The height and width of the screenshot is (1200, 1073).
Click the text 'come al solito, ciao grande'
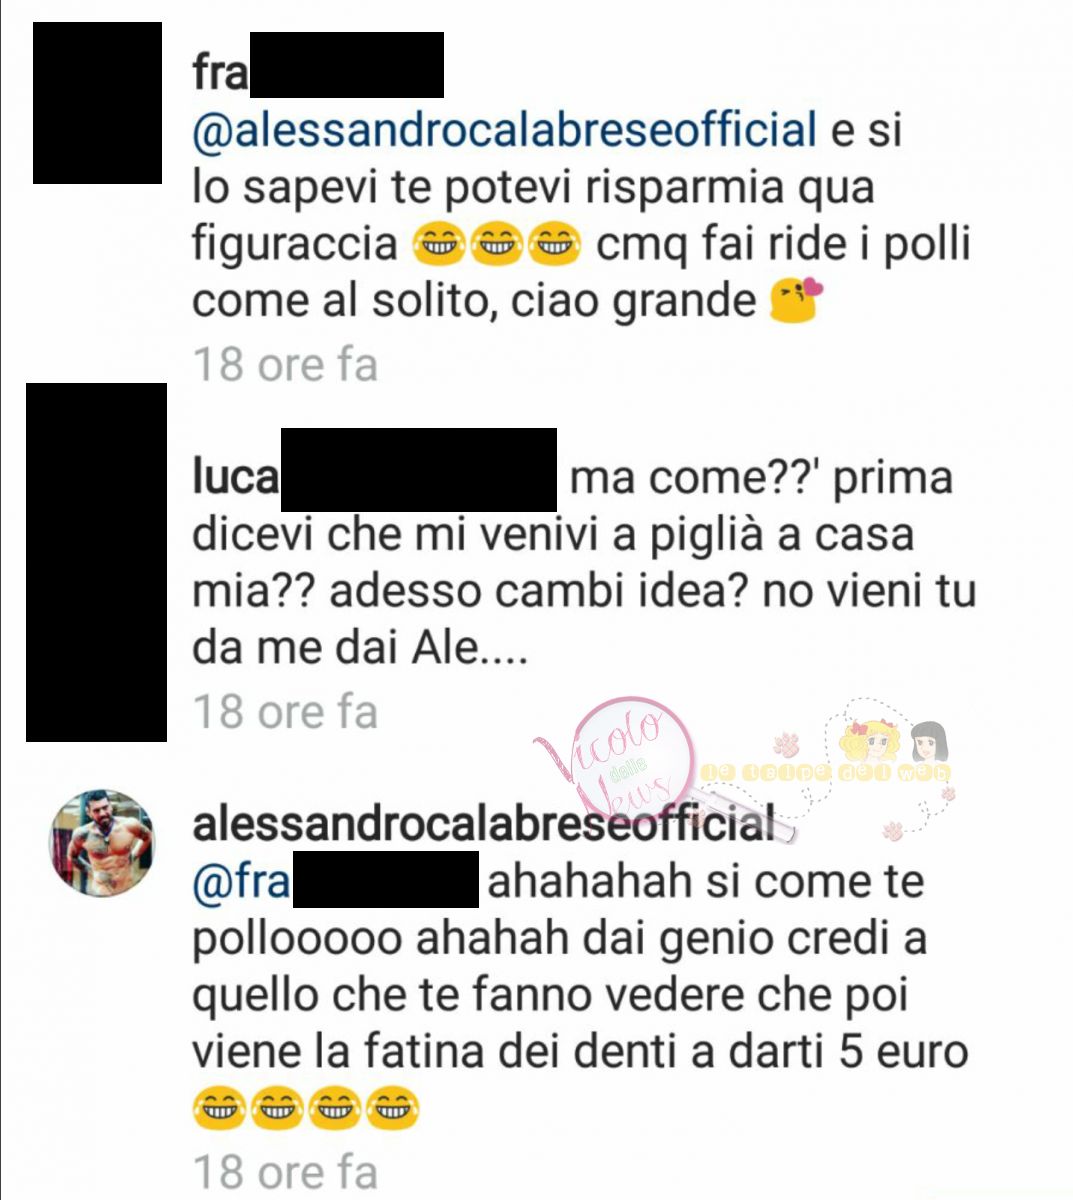(473, 301)
